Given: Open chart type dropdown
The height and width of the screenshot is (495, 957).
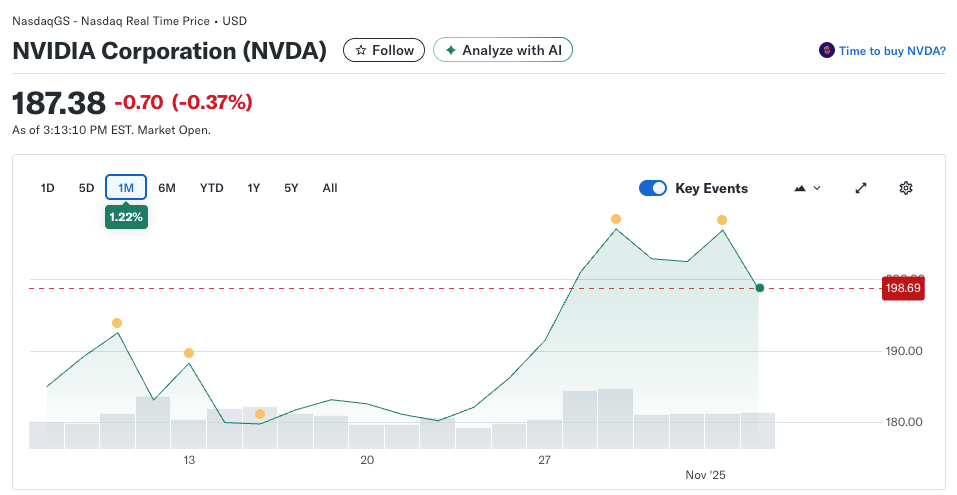Looking at the screenshot, I should coord(807,188).
